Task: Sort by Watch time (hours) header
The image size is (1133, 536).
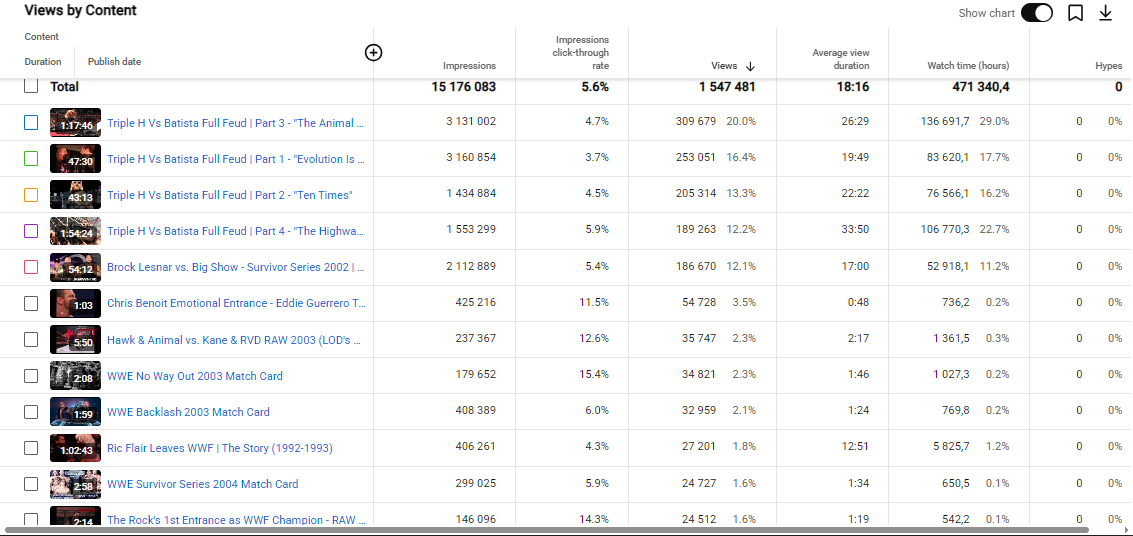Action: pos(968,66)
